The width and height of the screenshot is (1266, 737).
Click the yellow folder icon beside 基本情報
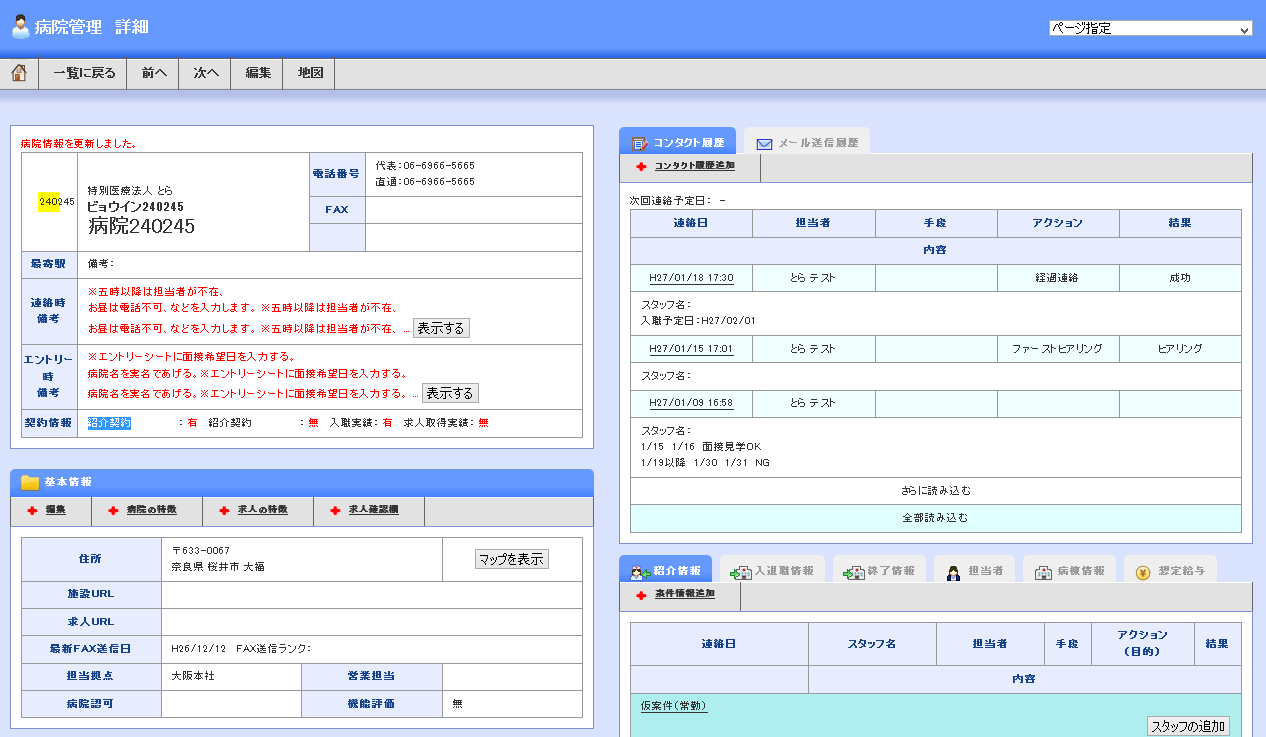(x=30, y=482)
